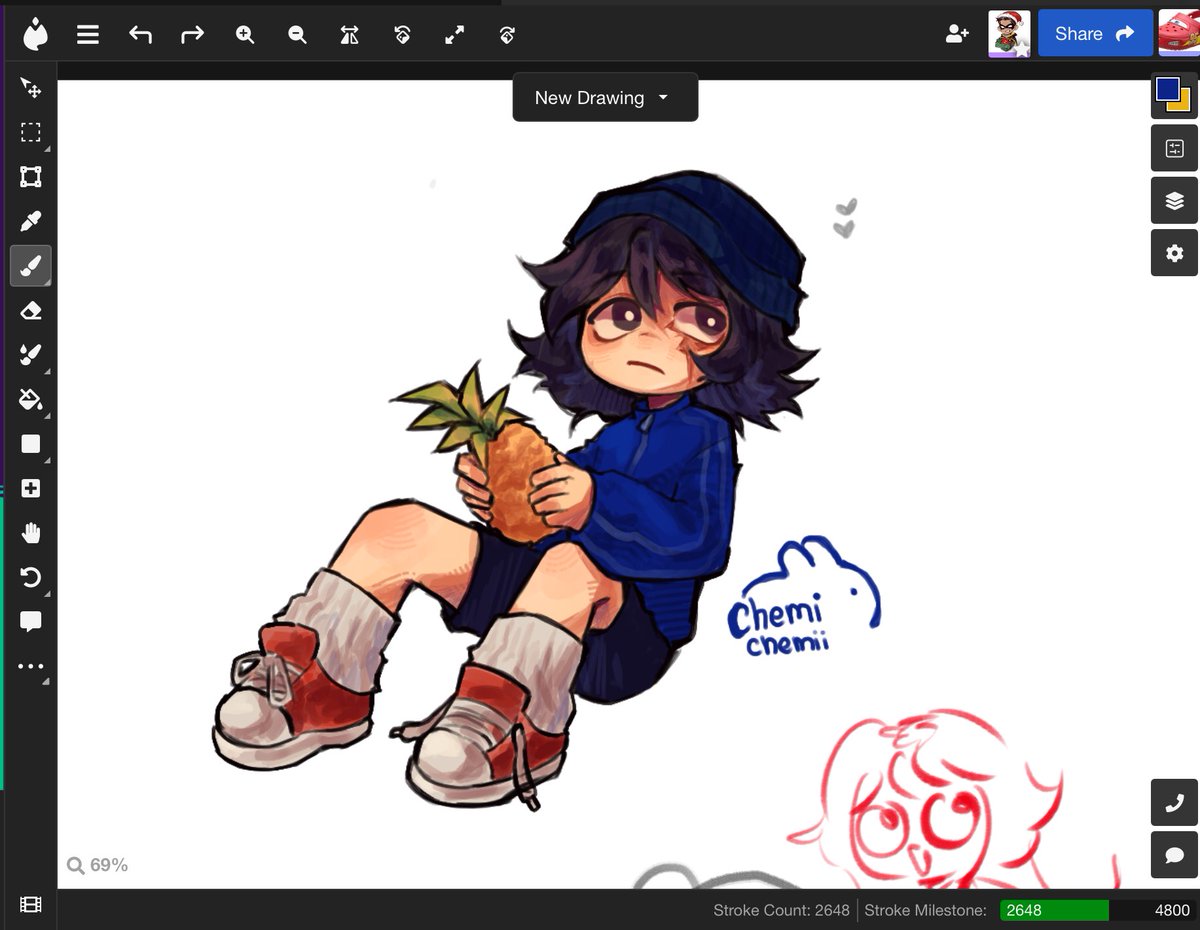Viewport: 1200px width, 930px height.
Task: Undo the last stroke
Action: coord(140,34)
